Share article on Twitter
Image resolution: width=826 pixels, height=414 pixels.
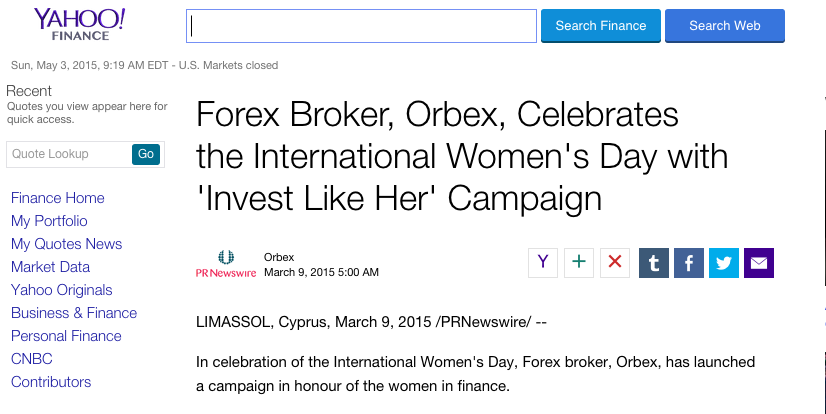[724, 263]
